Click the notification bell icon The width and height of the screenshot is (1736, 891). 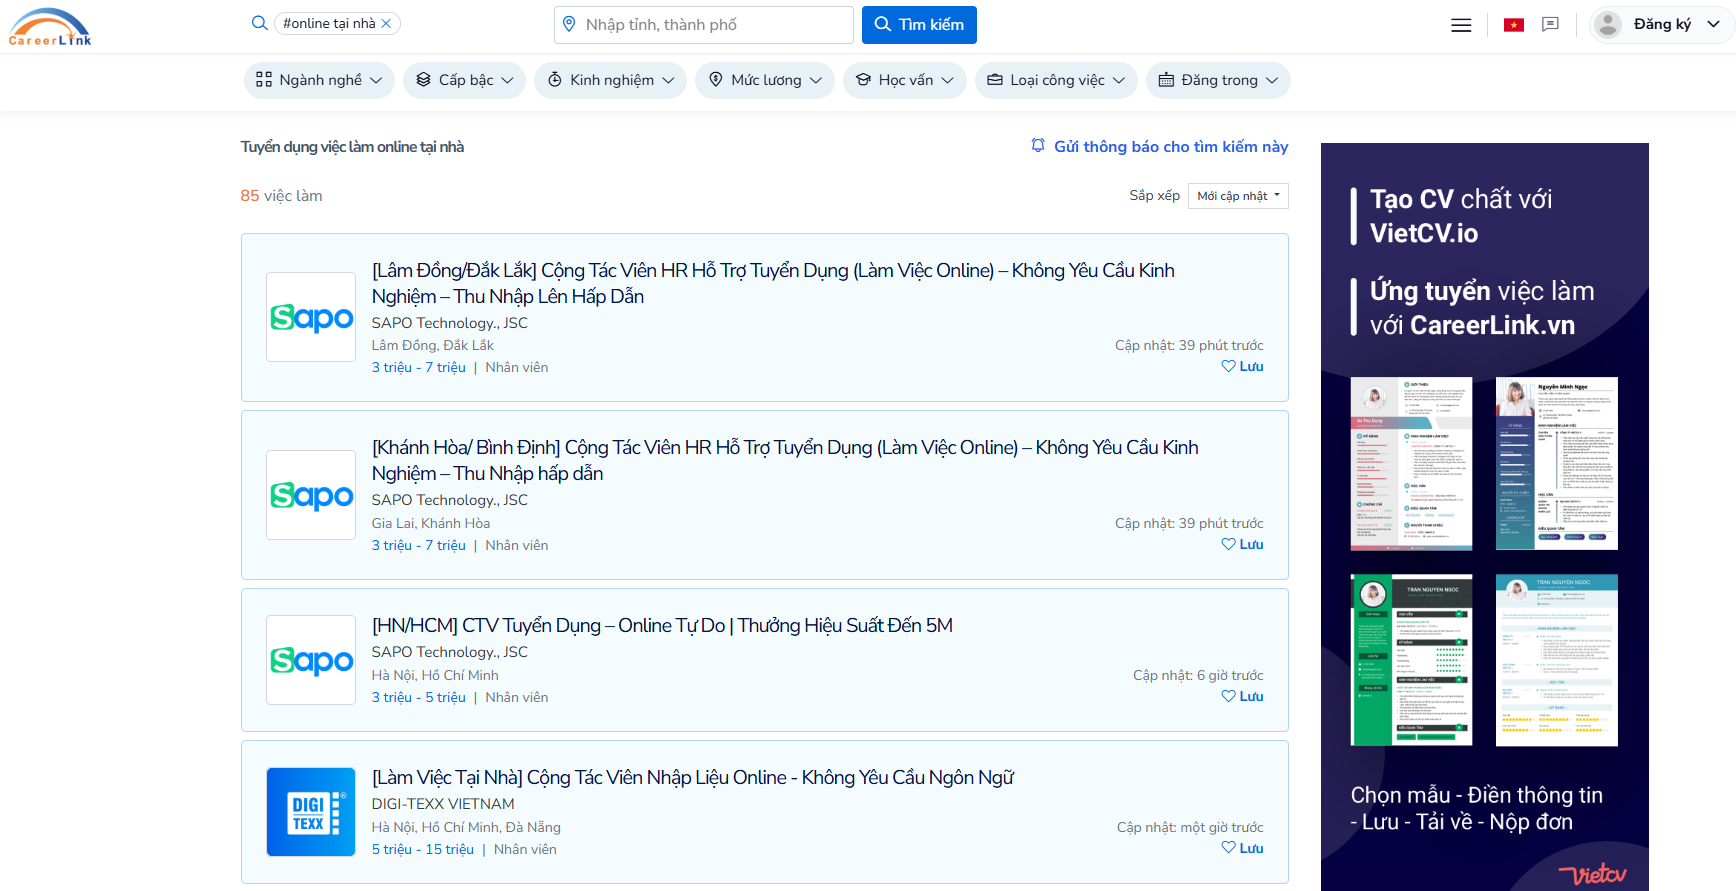coord(1038,146)
